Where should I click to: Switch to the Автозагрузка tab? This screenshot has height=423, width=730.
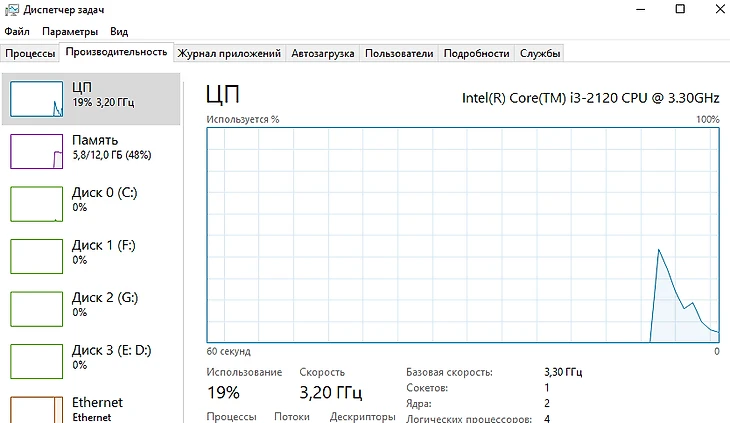[x=322, y=53]
